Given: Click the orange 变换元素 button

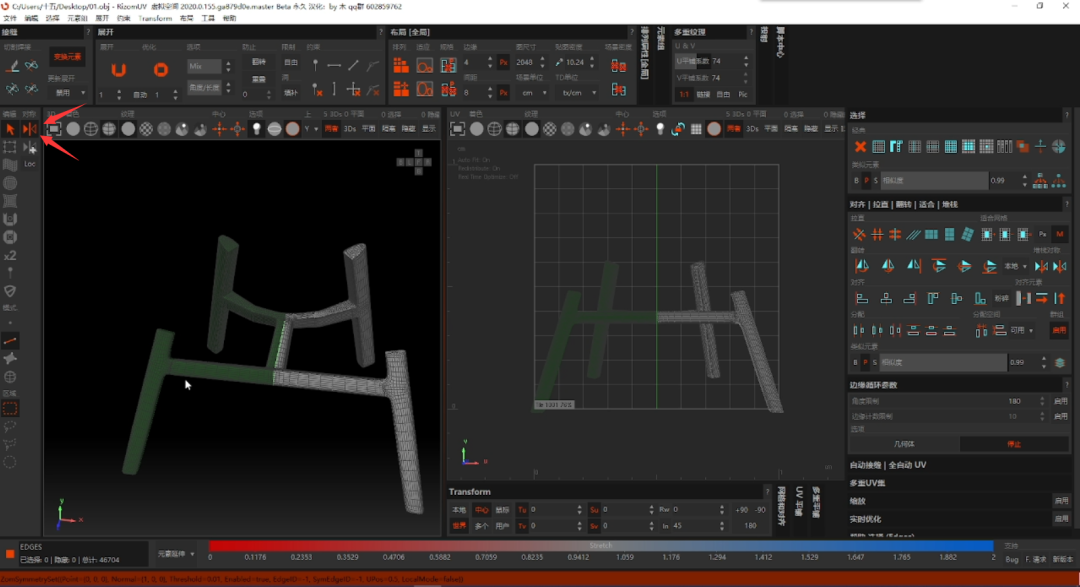Looking at the screenshot, I should 67,57.
